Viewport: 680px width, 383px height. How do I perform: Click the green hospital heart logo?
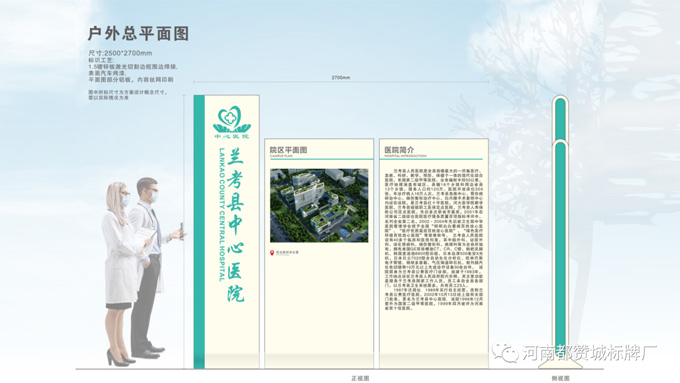[232, 119]
